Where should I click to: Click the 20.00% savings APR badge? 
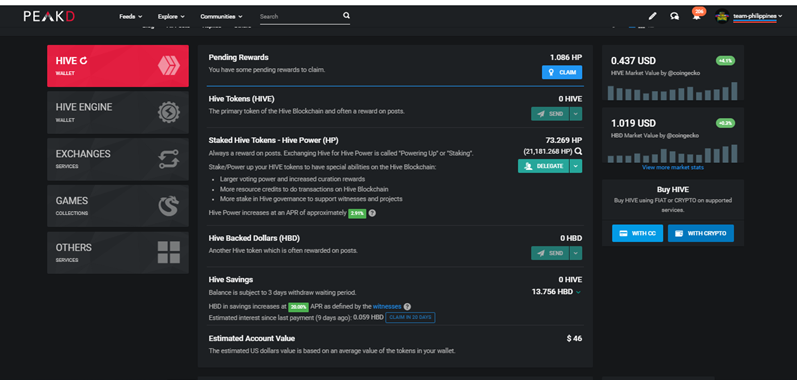point(298,307)
